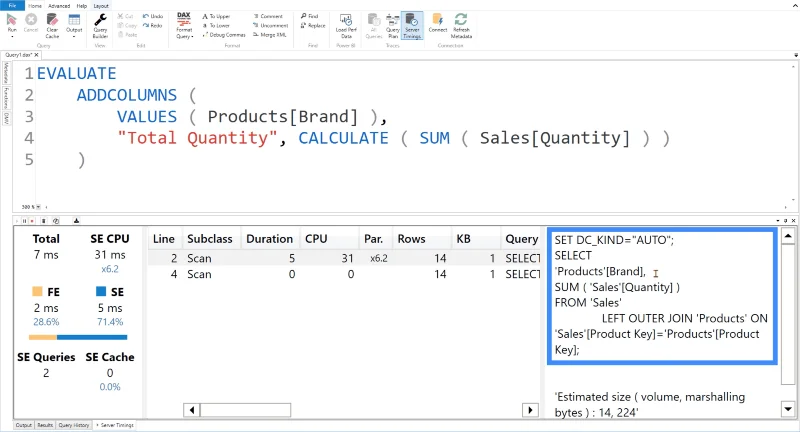This screenshot has width=800, height=432.
Task: Clear the trace results with trash icon
Action: tap(43, 221)
